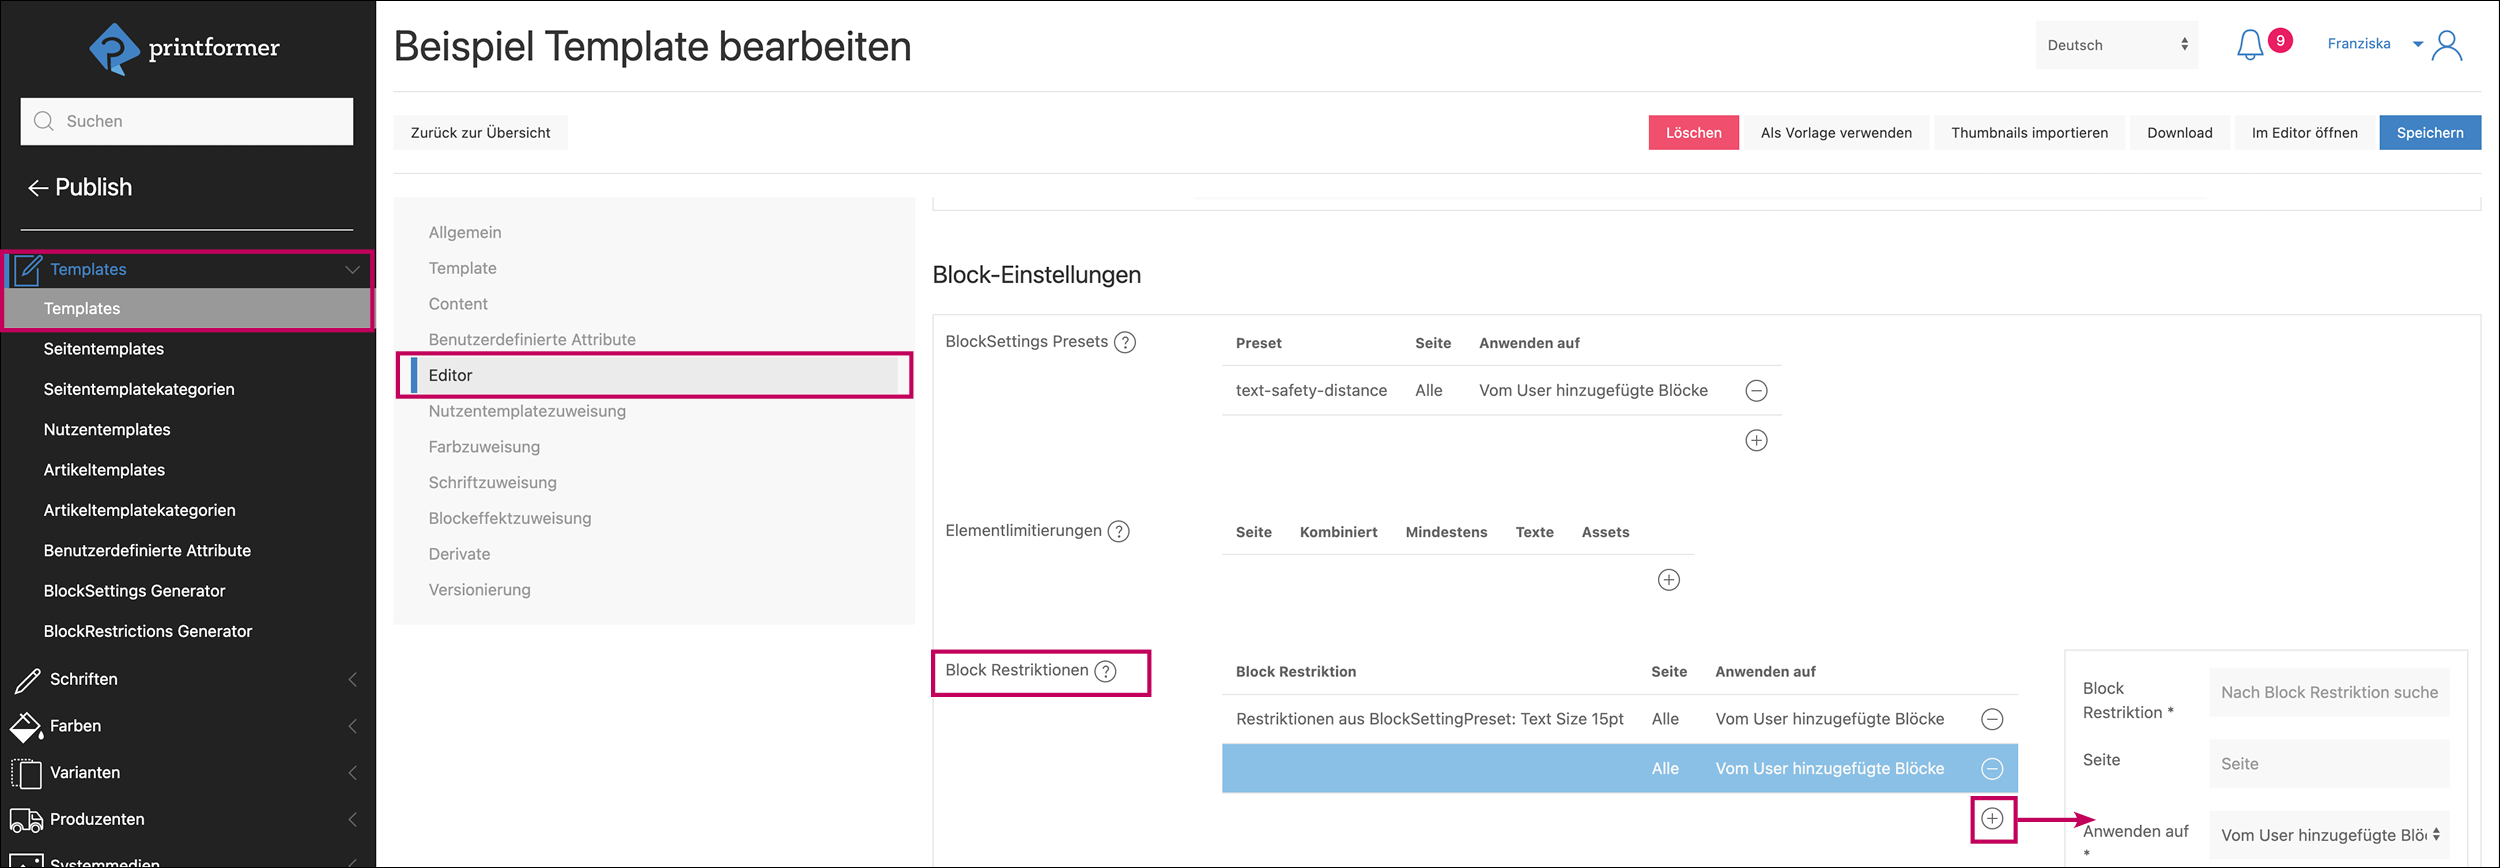Open the Deutsch language dropdown
The image size is (2500, 868).
pyautogui.click(x=2116, y=45)
